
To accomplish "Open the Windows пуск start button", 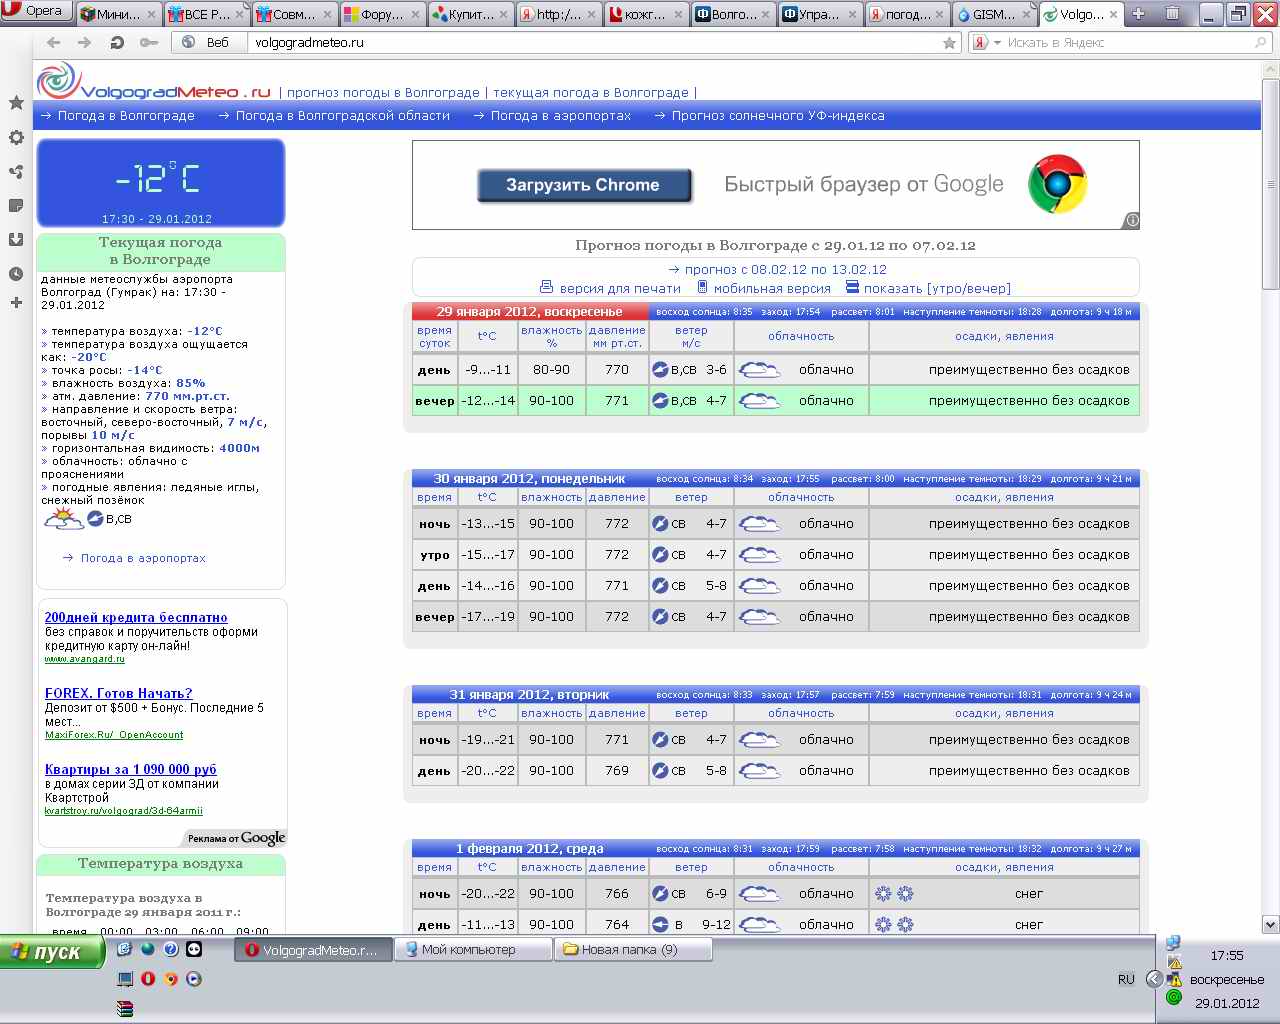I will click(52, 952).
